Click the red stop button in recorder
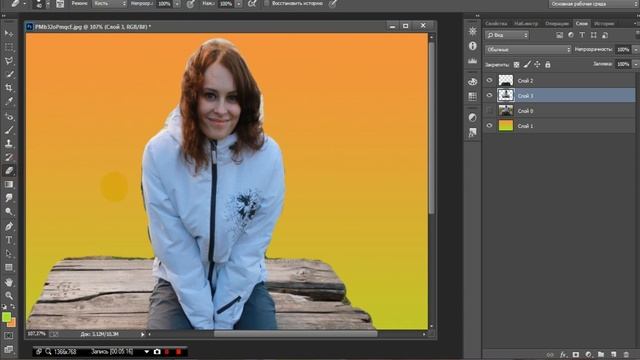Viewport: 640px width, 360px height. point(178,351)
